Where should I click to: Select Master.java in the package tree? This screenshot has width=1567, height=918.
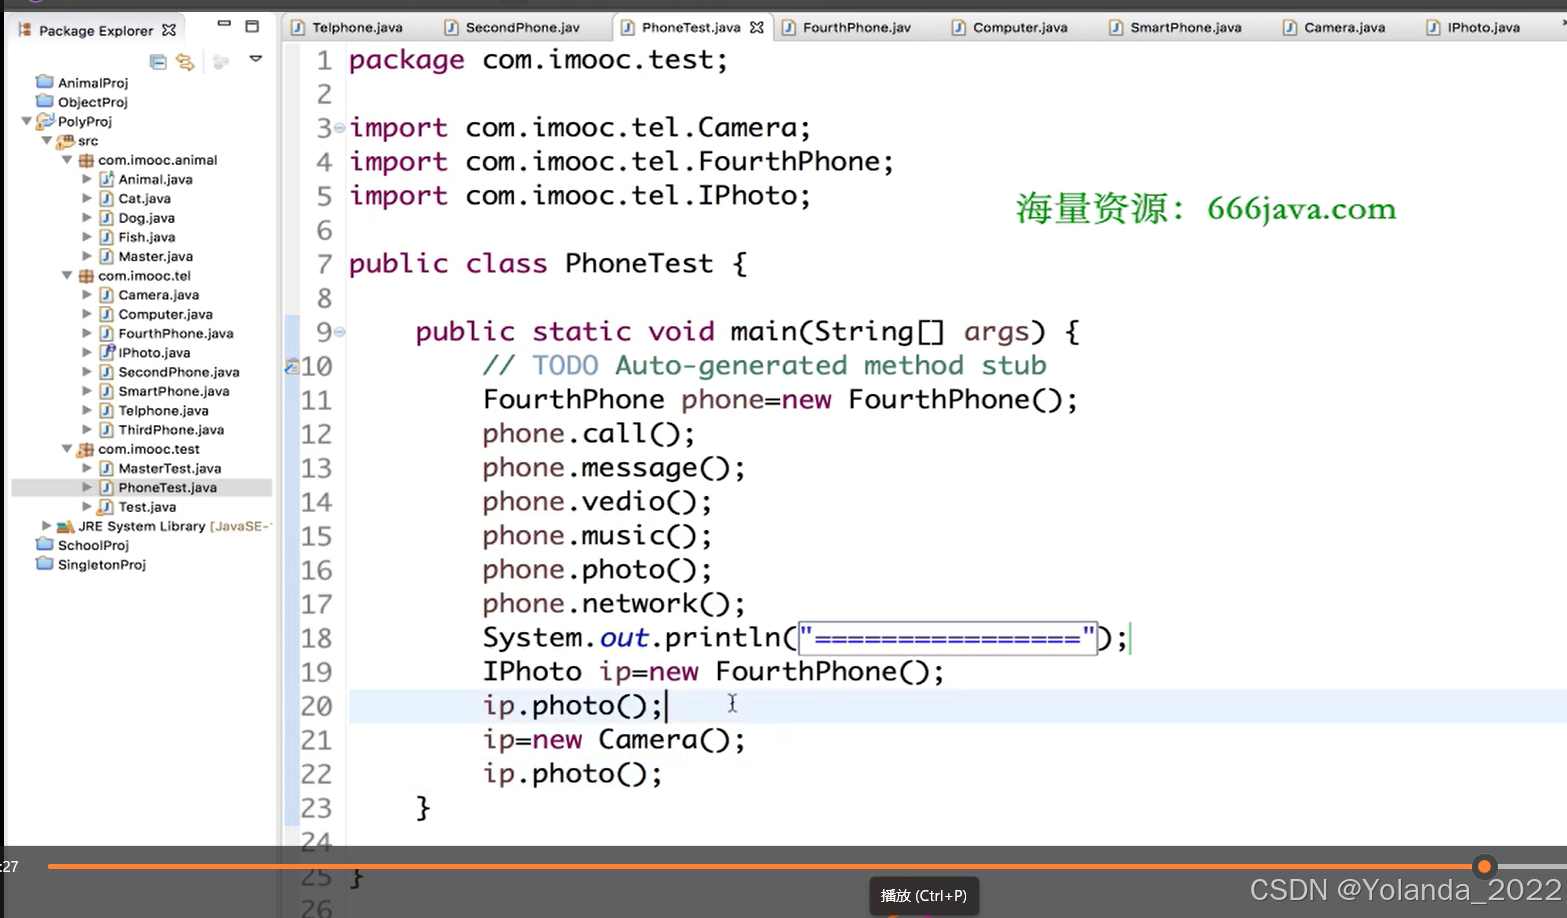tap(155, 256)
